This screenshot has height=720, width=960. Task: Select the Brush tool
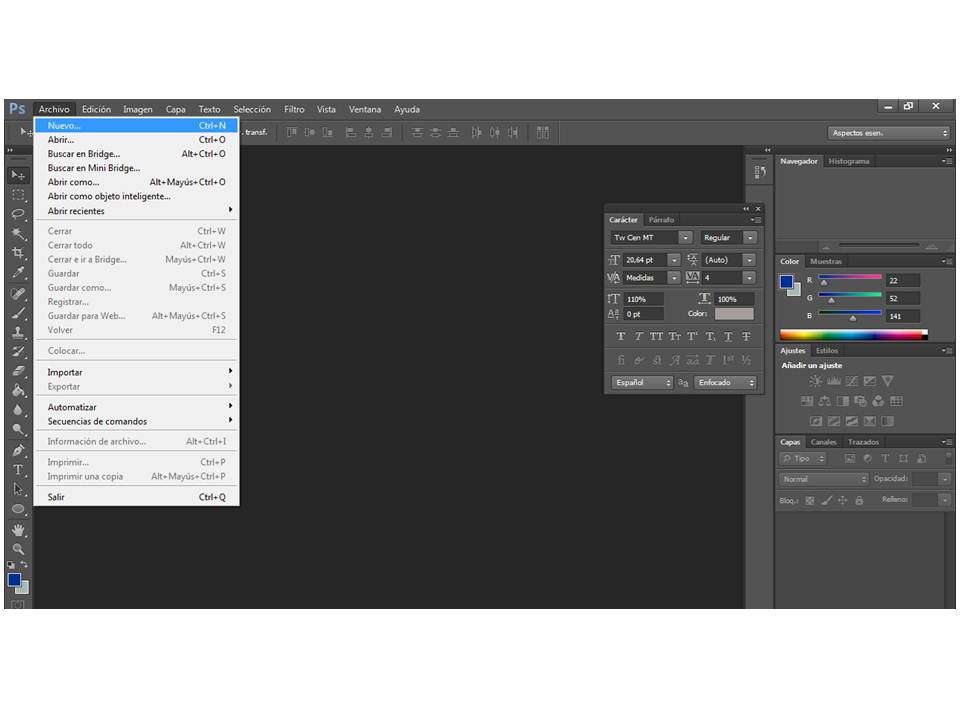pyautogui.click(x=18, y=313)
